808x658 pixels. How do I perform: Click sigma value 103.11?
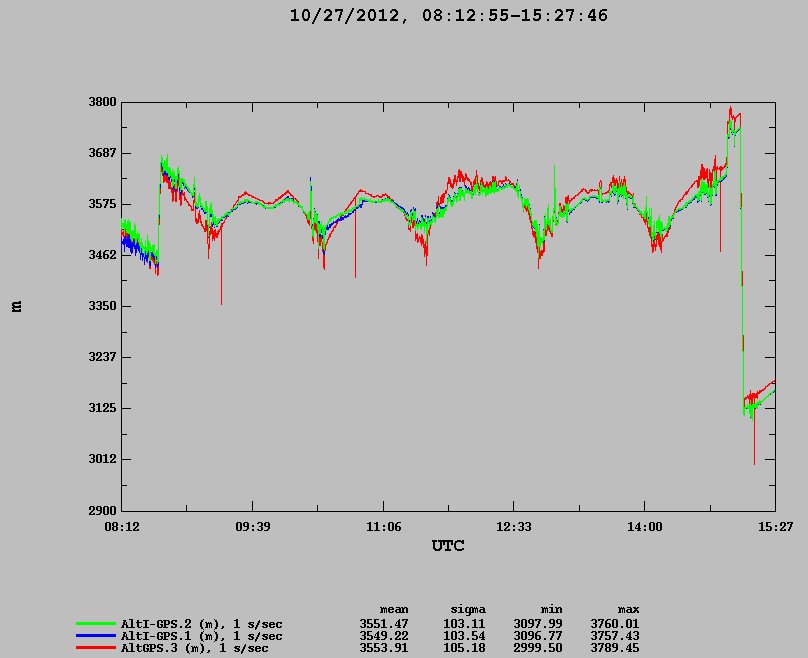tap(464, 624)
